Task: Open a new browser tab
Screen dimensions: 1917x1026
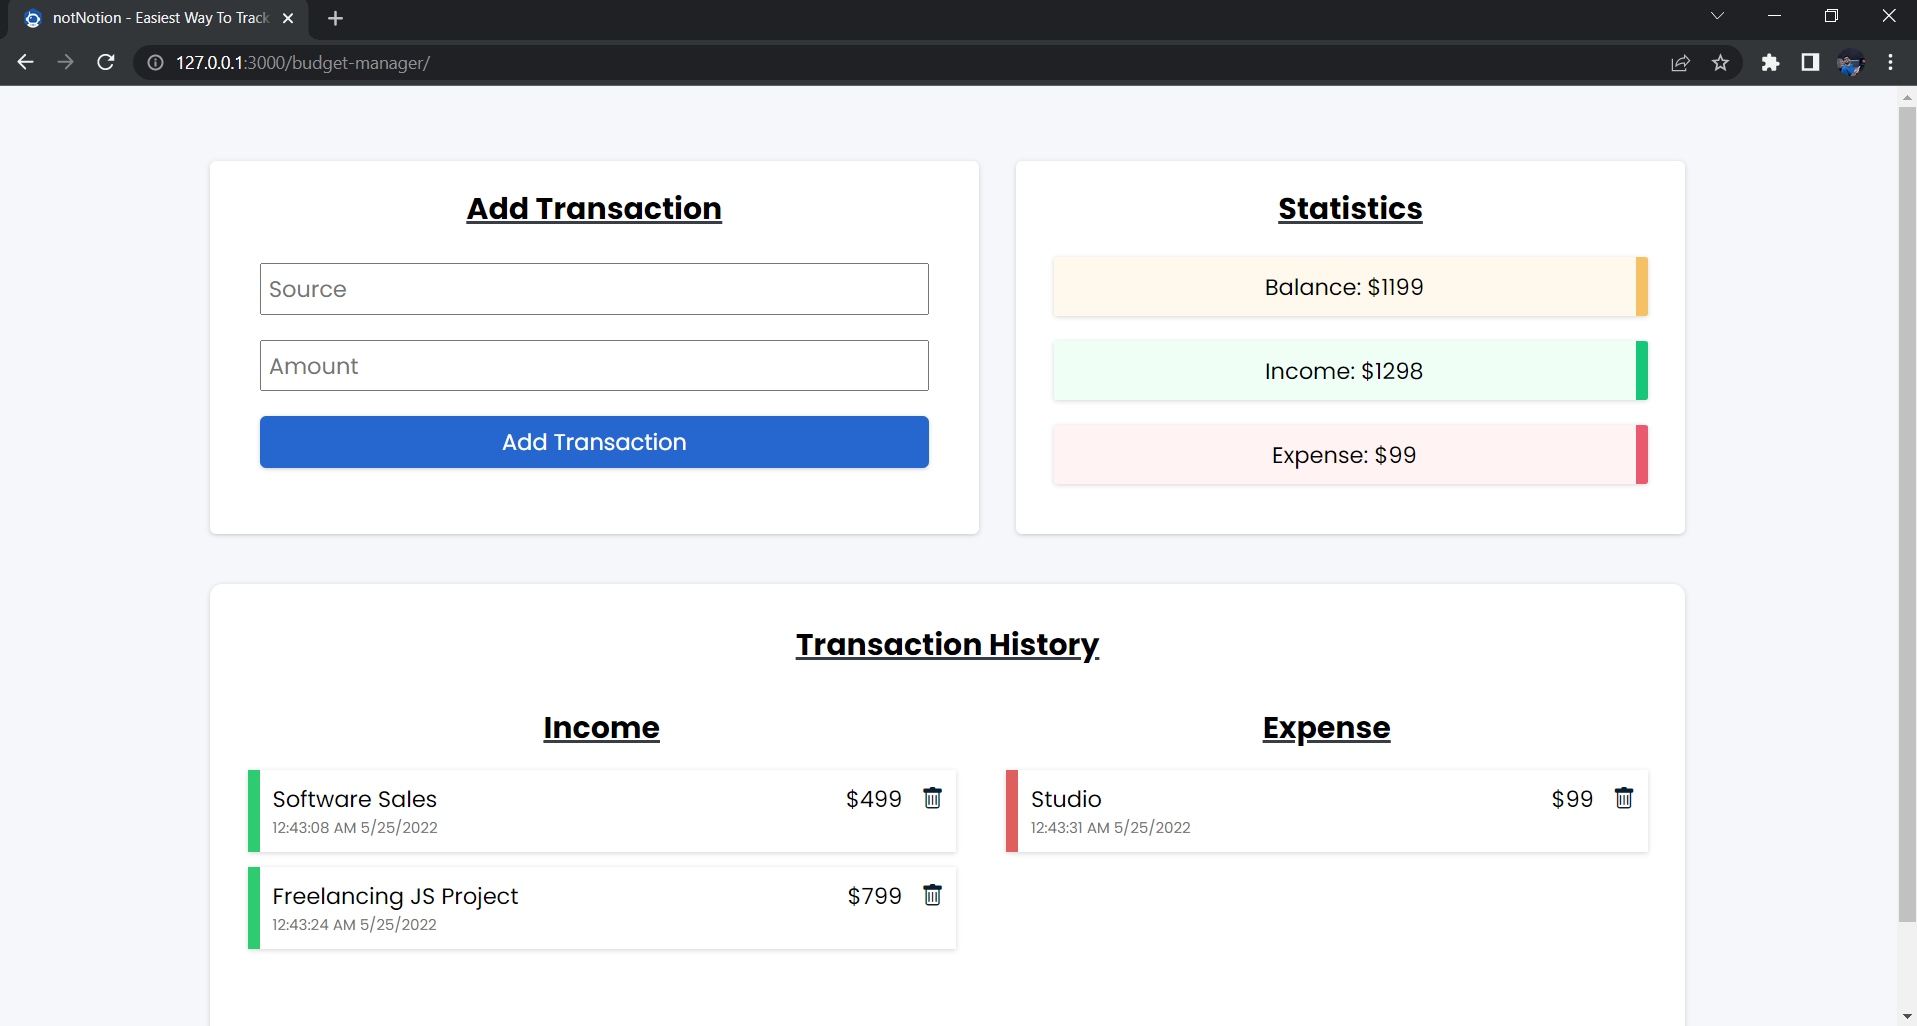Action: 335,18
